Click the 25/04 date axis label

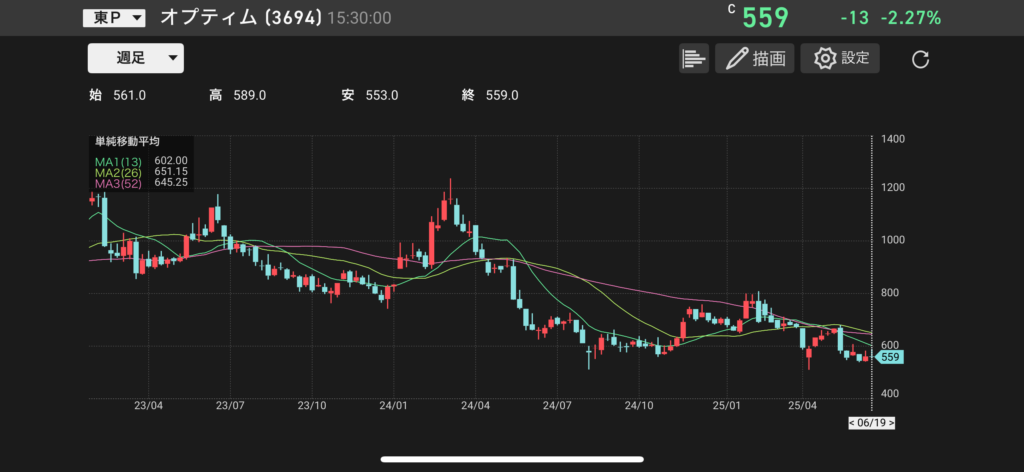pyautogui.click(x=803, y=406)
